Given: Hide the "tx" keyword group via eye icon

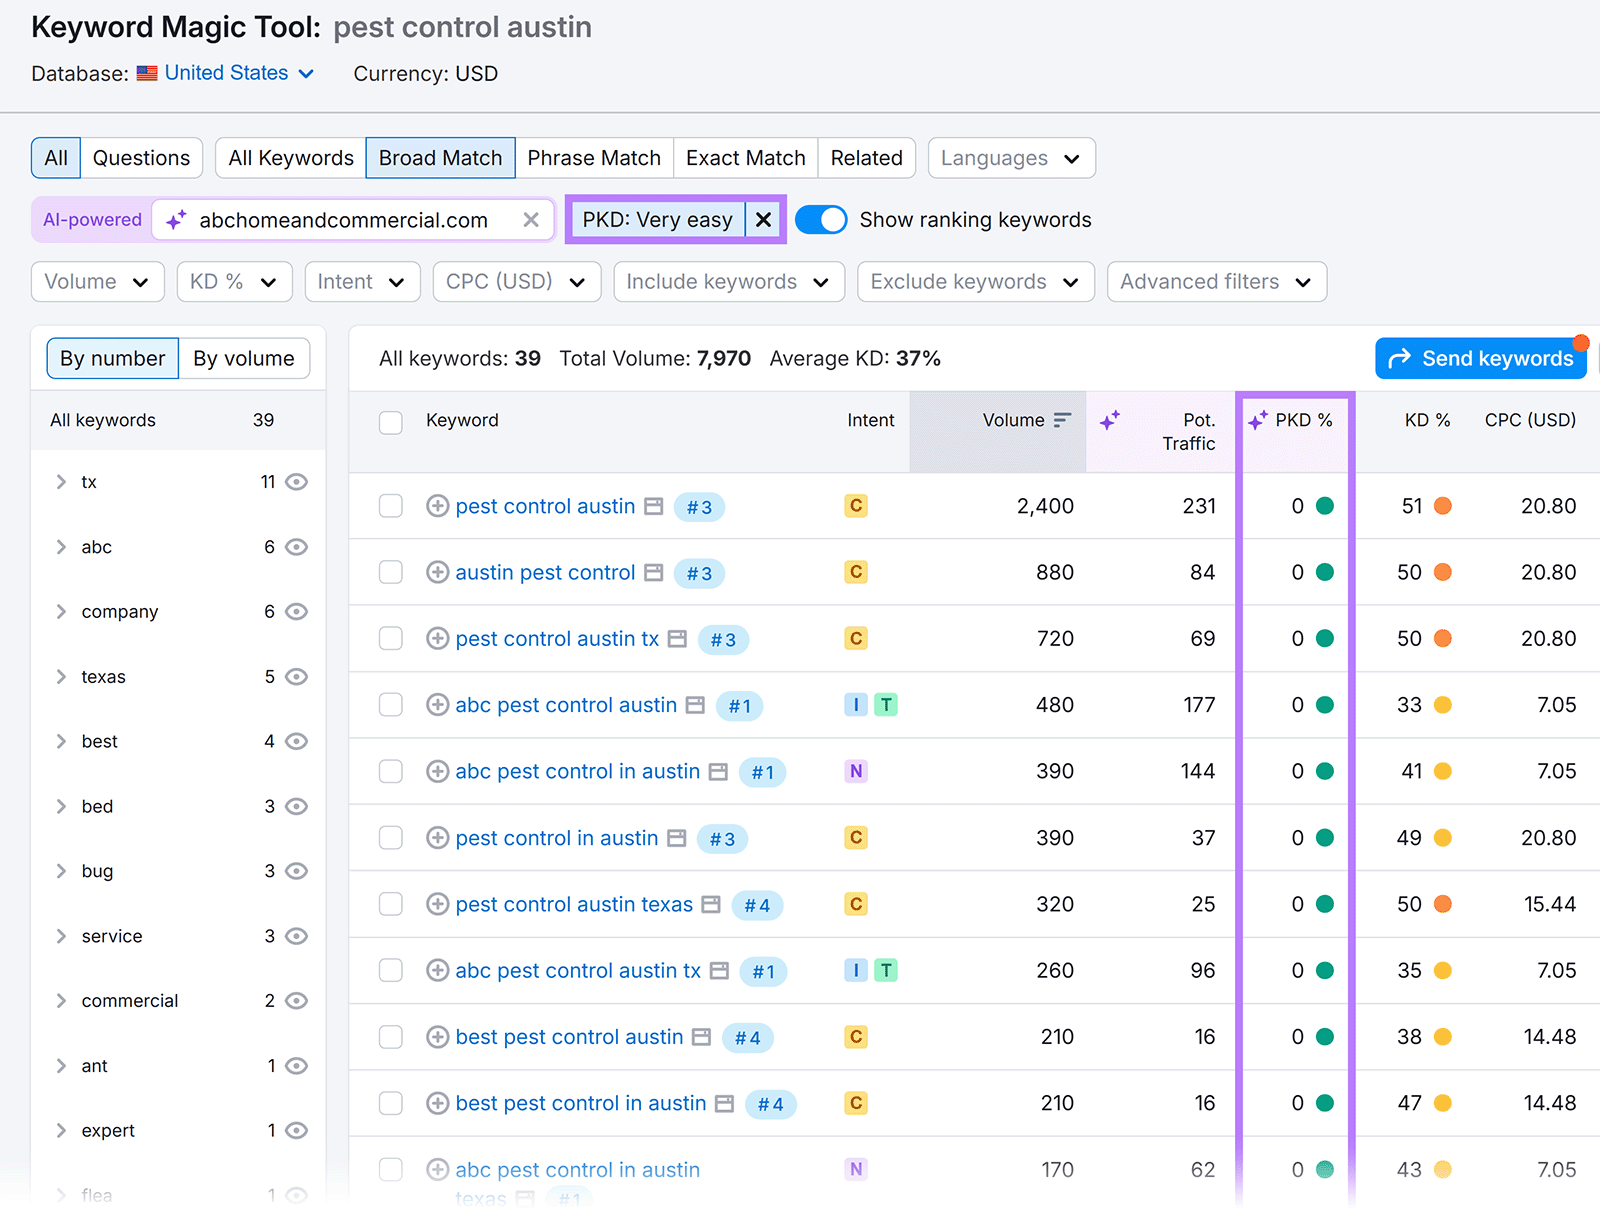Looking at the screenshot, I should 296,481.
